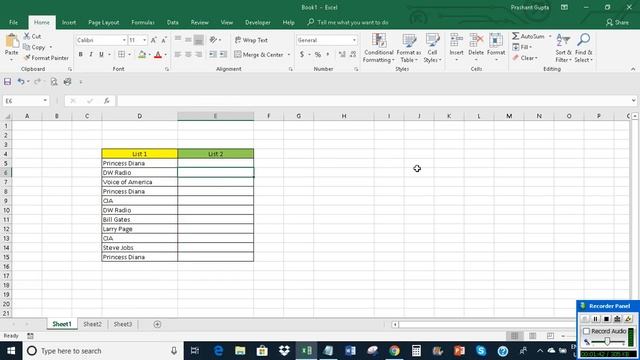640x360 pixels.
Task: Click the Undo arrow
Action: [x=21, y=82]
